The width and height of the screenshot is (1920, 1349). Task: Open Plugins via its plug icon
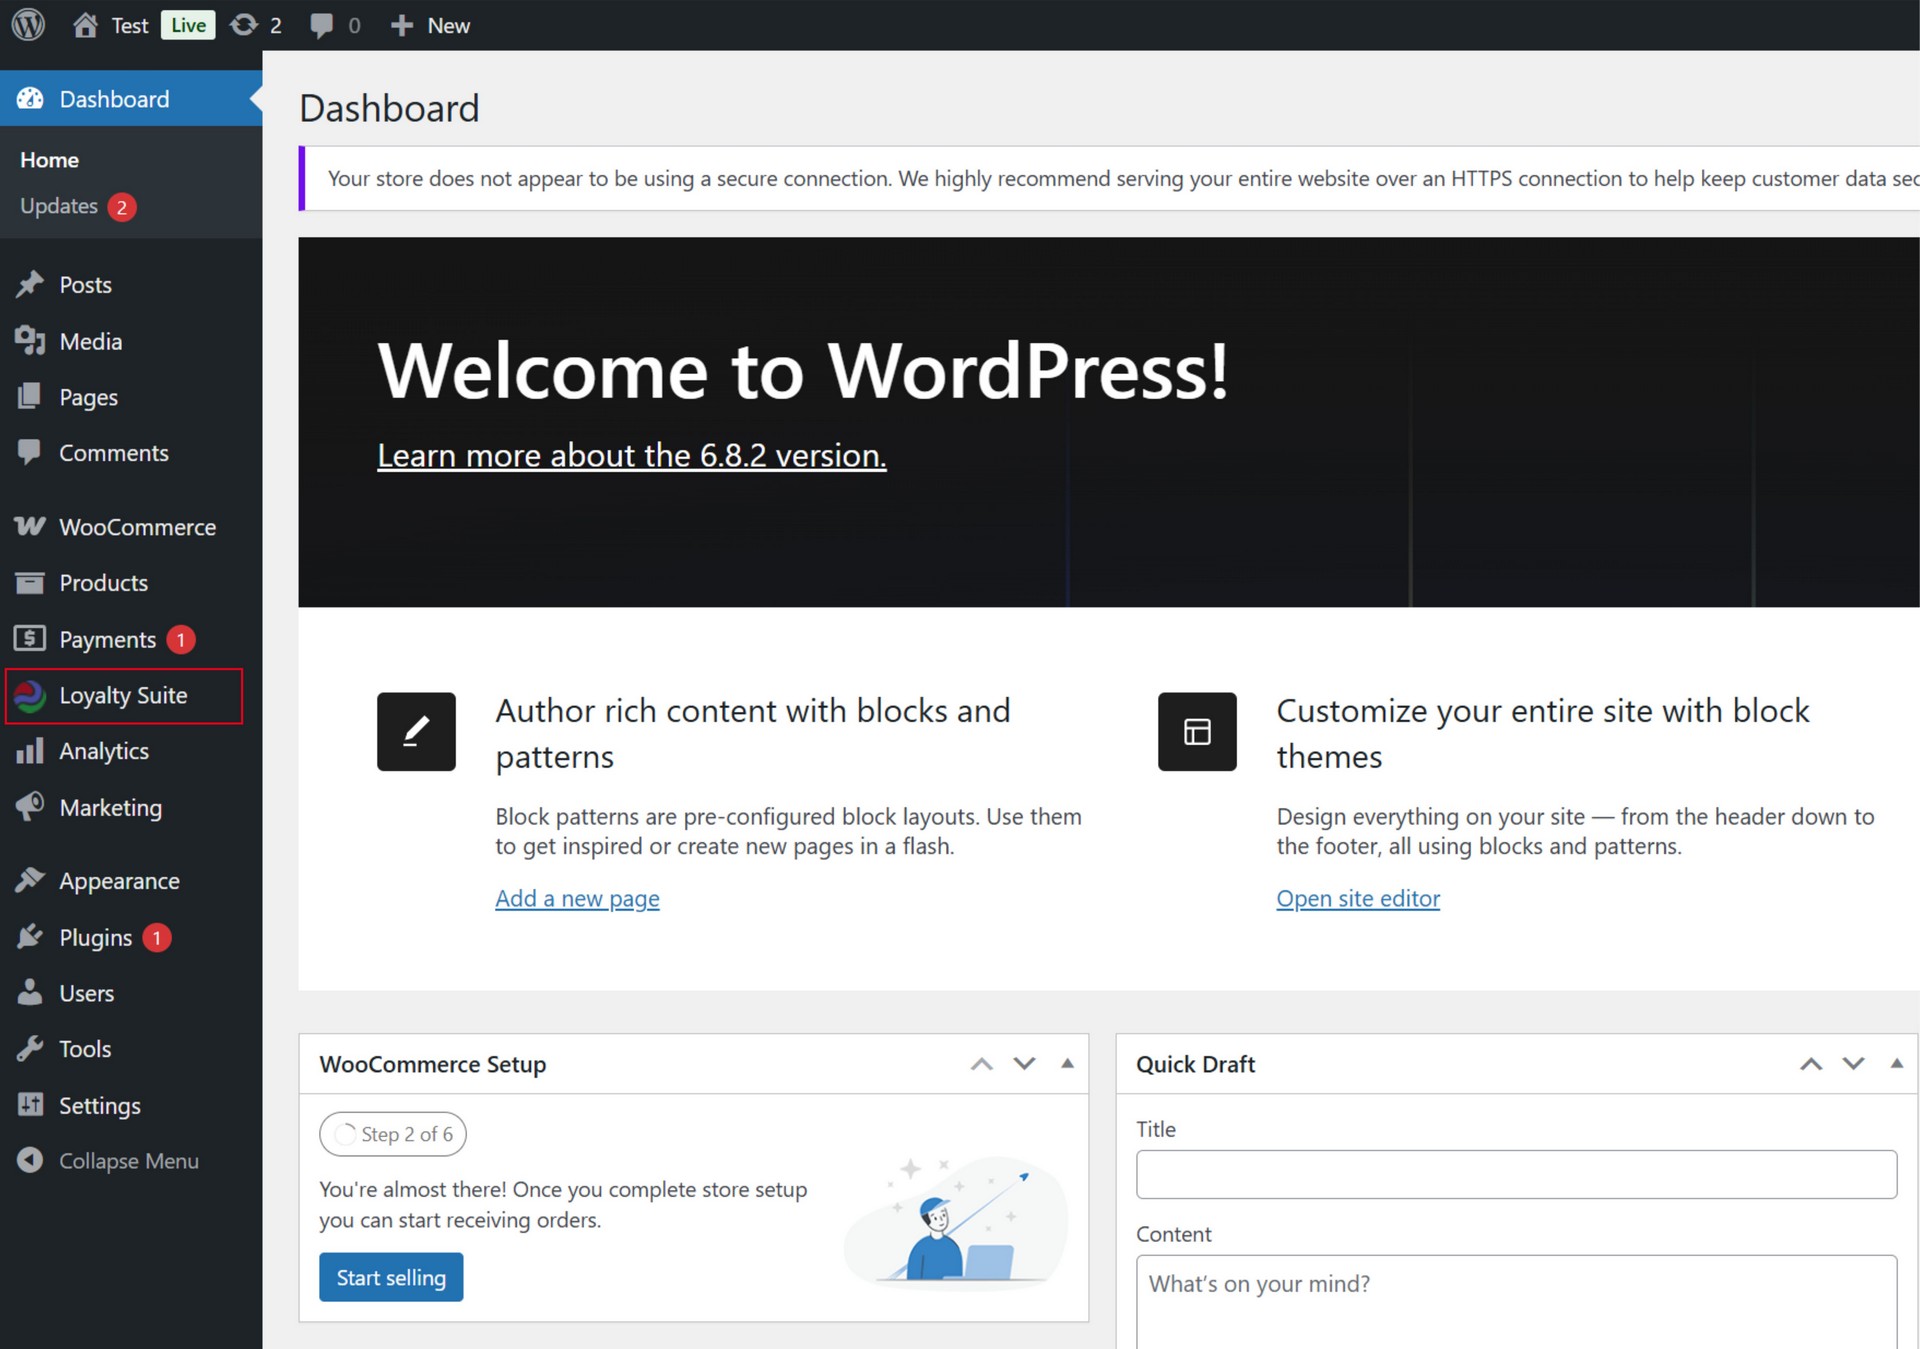coord(30,937)
